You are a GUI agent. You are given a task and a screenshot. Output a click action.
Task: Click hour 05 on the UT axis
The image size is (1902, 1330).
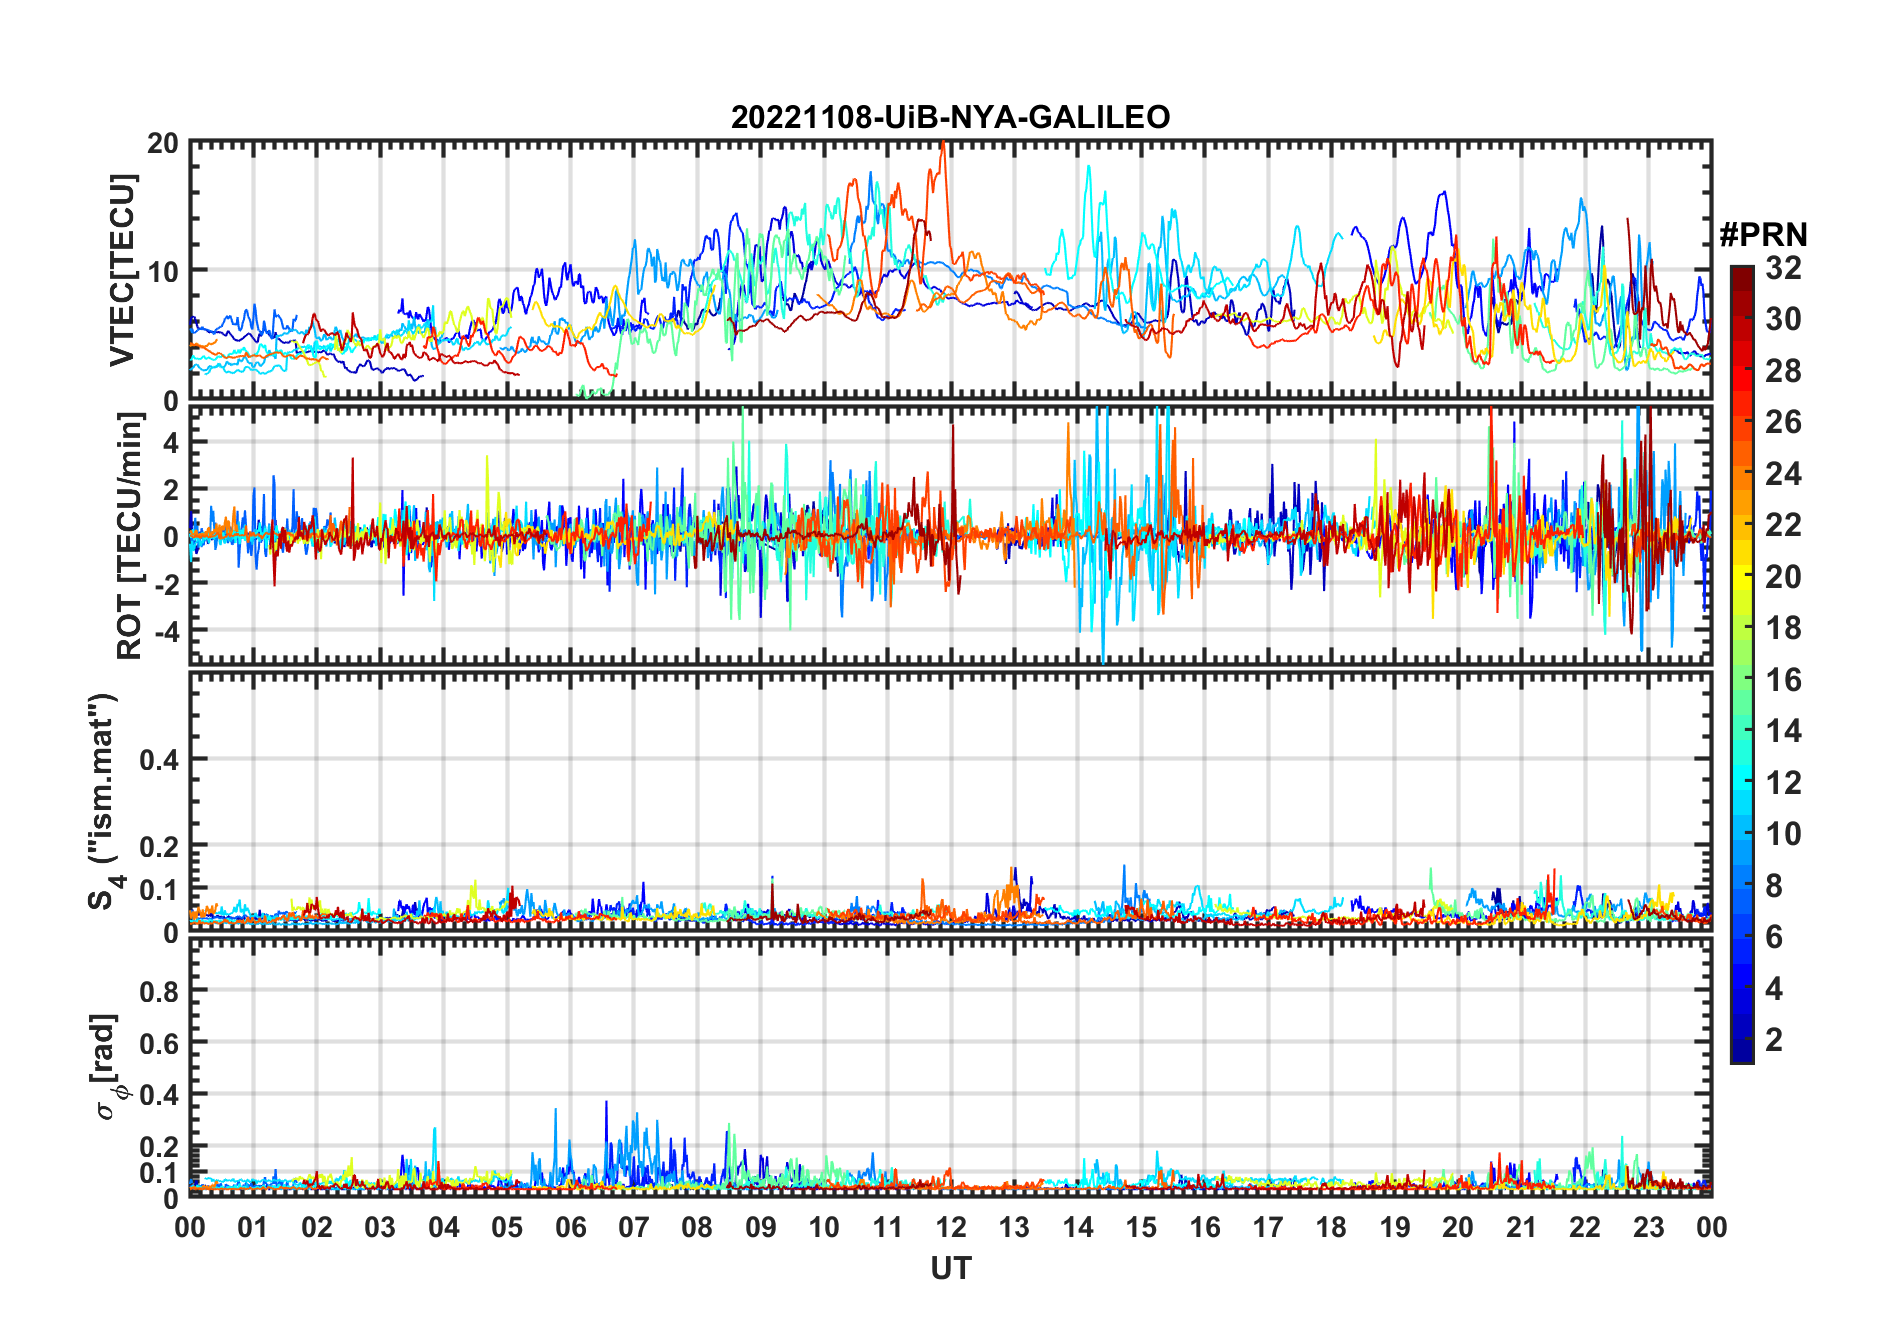507,1228
